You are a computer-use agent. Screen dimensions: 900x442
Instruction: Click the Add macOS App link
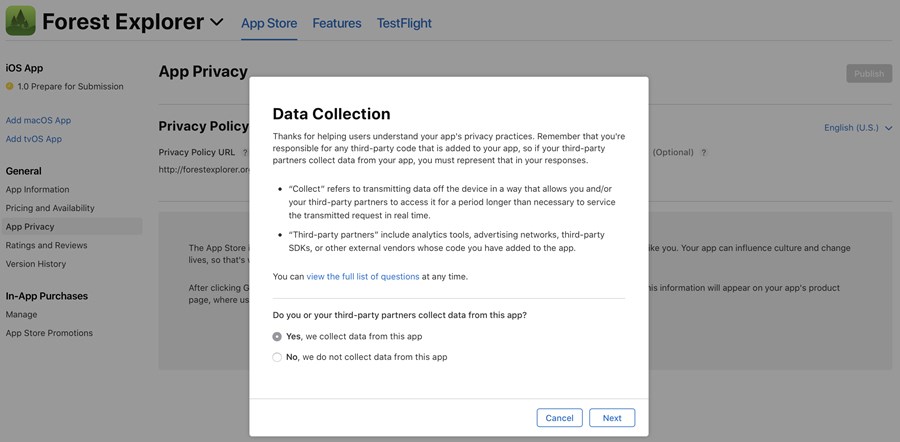pyautogui.click(x=38, y=120)
